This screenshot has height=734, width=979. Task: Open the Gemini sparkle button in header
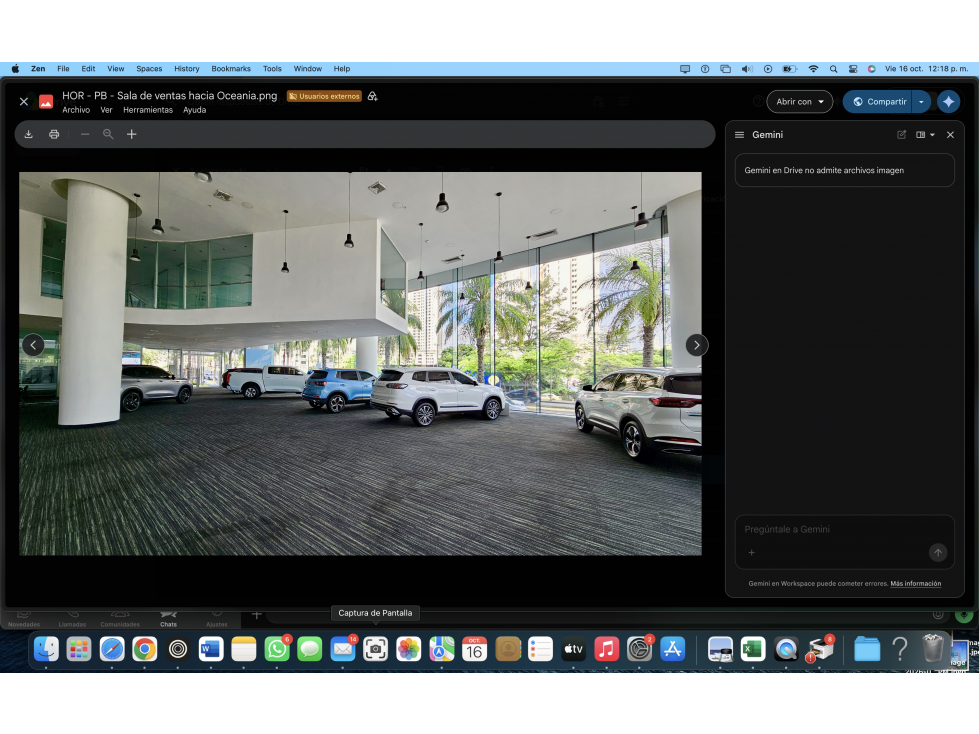pyautogui.click(x=948, y=102)
